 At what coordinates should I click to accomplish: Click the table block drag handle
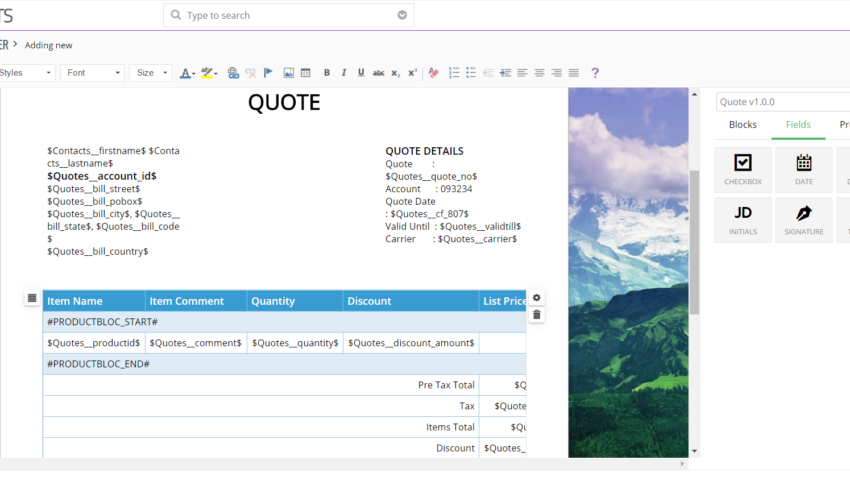(x=32, y=298)
